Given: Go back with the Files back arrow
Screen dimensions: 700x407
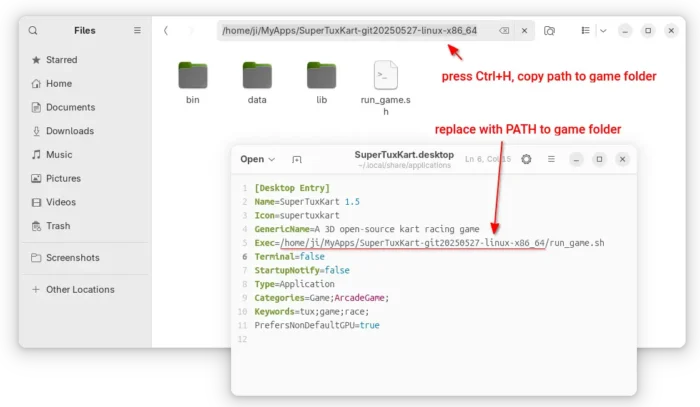Looking at the screenshot, I should 166,30.
